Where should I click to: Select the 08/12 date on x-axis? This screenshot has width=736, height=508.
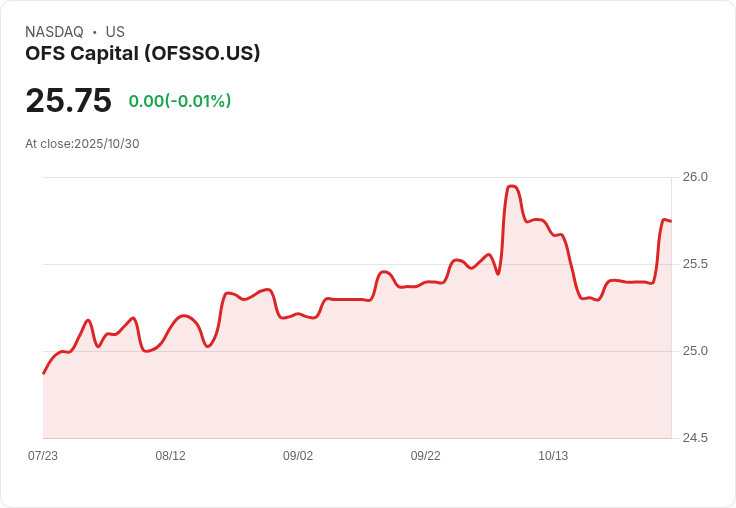[x=170, y=456]
